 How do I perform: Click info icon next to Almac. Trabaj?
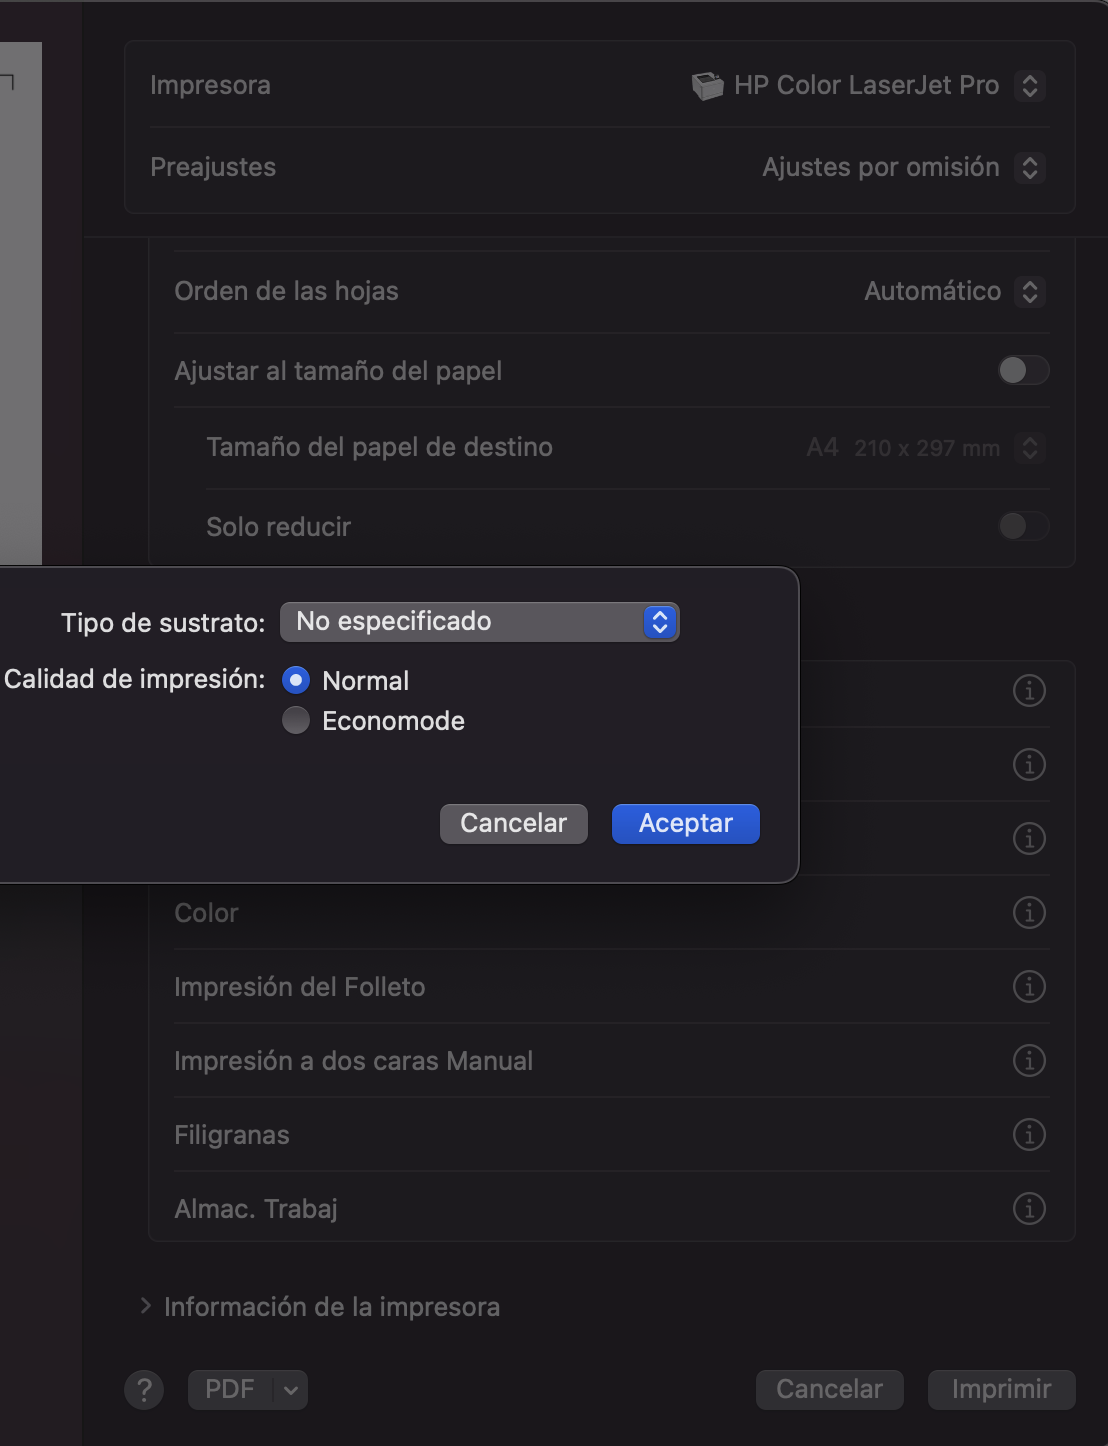(1029, 1208)
